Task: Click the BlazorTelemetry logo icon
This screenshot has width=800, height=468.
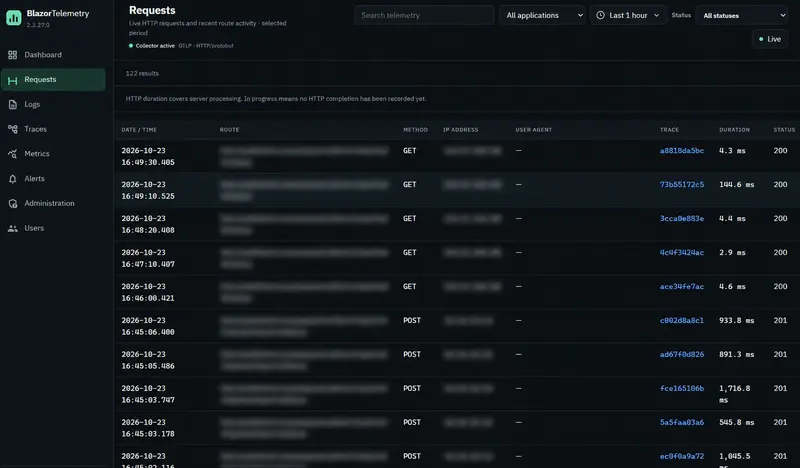Action: point(14,18)
